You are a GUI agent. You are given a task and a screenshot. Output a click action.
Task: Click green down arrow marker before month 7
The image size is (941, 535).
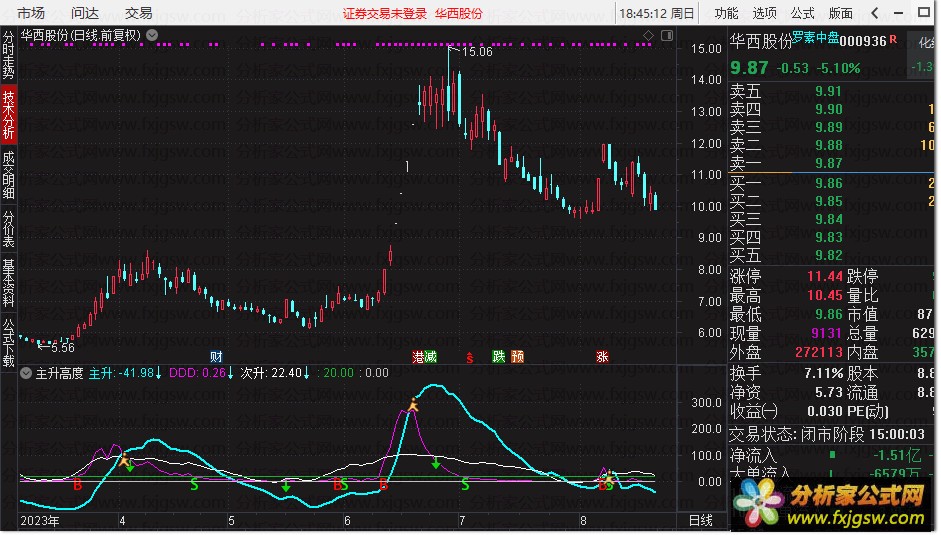[x=436, y=463]
